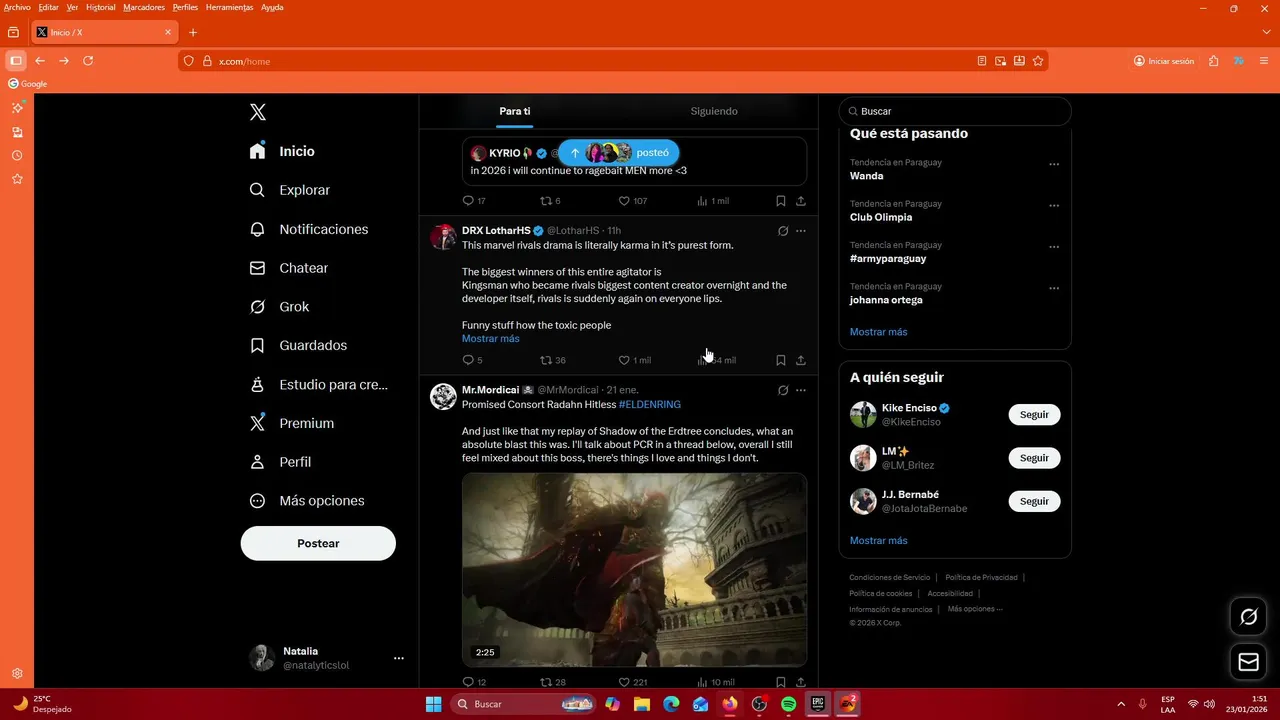The width and height of the screenshot is (1280, 720).
Task: Open Notificaciones from the sidebar
Action: (x=309, y=229)
